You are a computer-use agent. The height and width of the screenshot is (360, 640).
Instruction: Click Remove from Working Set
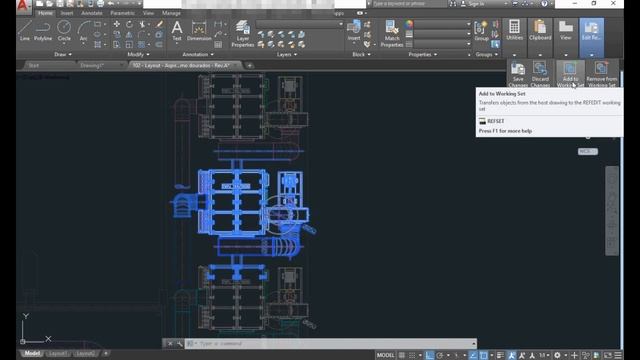click(x=601, y=74)
